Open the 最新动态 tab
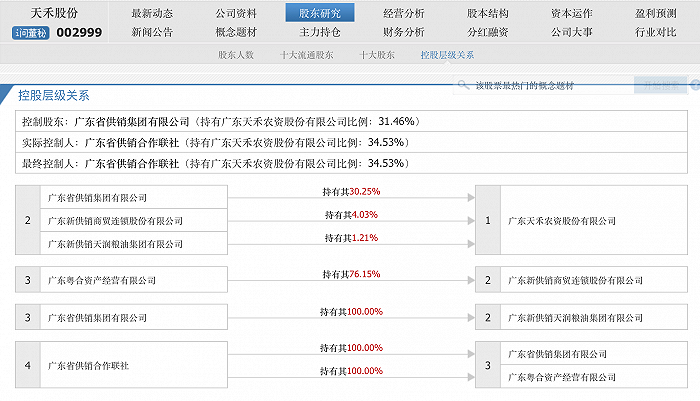 (x=152, y=13)
